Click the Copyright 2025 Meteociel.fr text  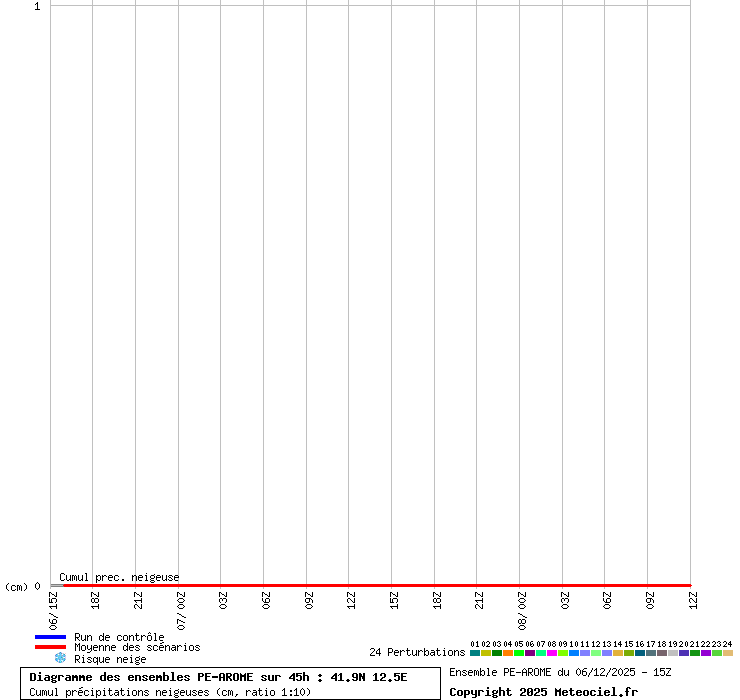(x=543, y=692)
